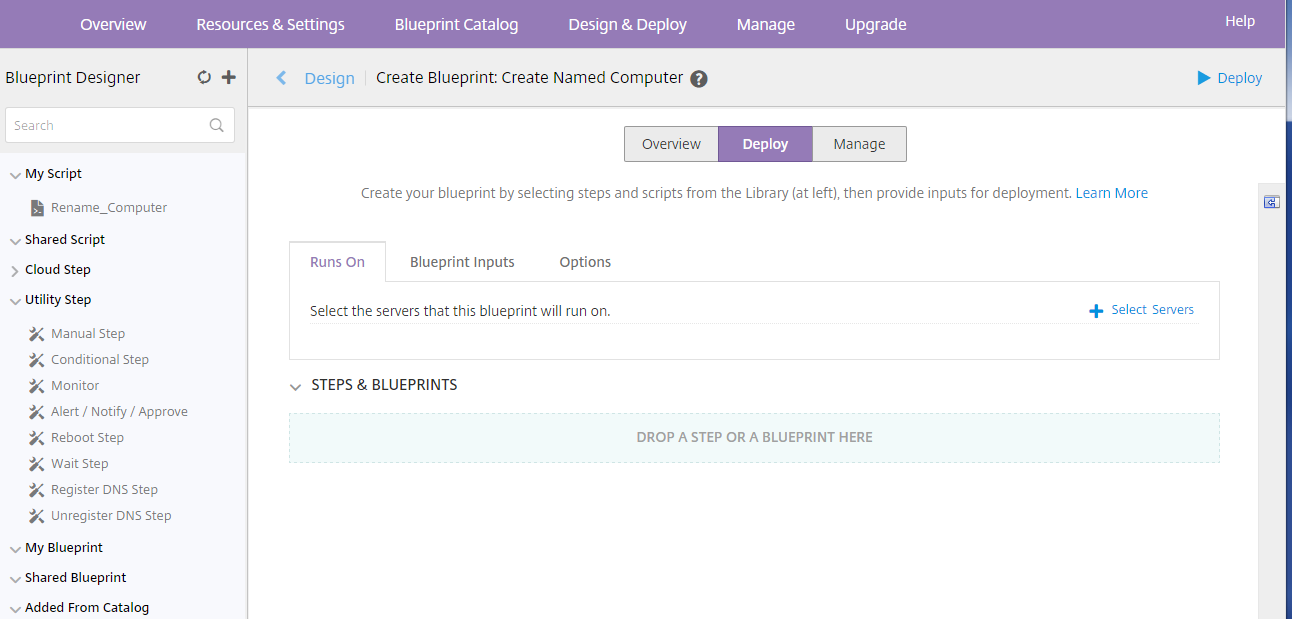The image size is (1292, 619).
Task: Collapse the Utility Step category
Action: point(15,300)
